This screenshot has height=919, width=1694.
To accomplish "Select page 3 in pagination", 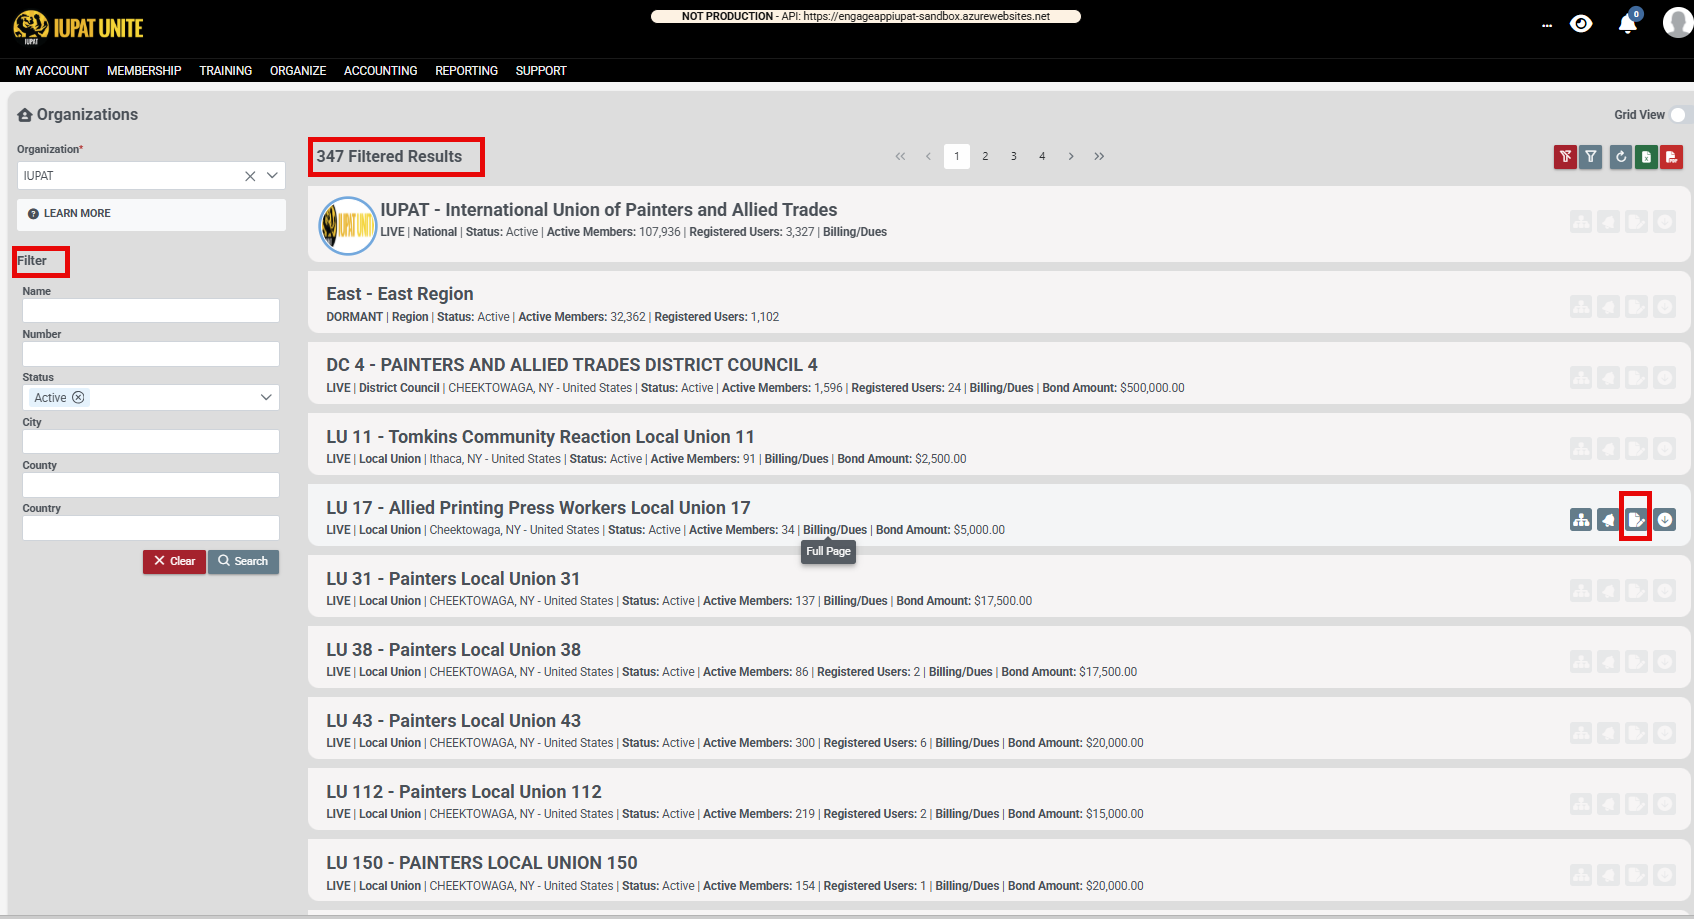I will pyautogui.click(x=1013, y=157).
